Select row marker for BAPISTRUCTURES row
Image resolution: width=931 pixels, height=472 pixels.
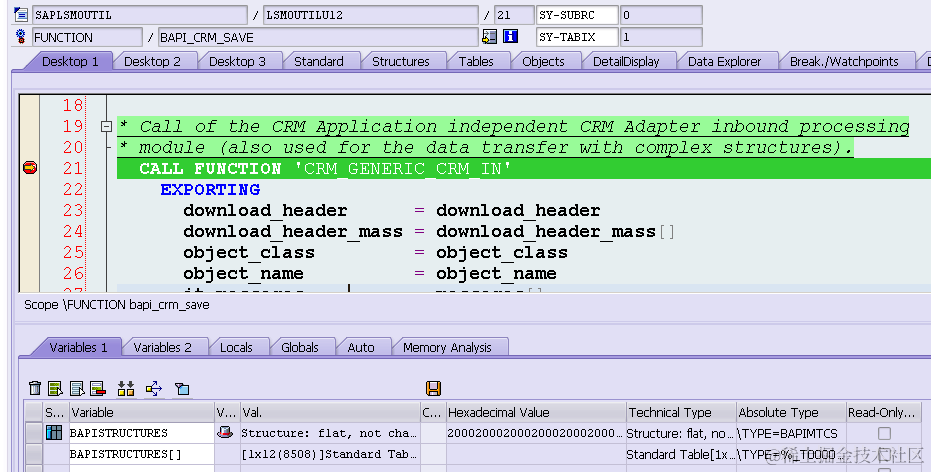tap(34, 433)
